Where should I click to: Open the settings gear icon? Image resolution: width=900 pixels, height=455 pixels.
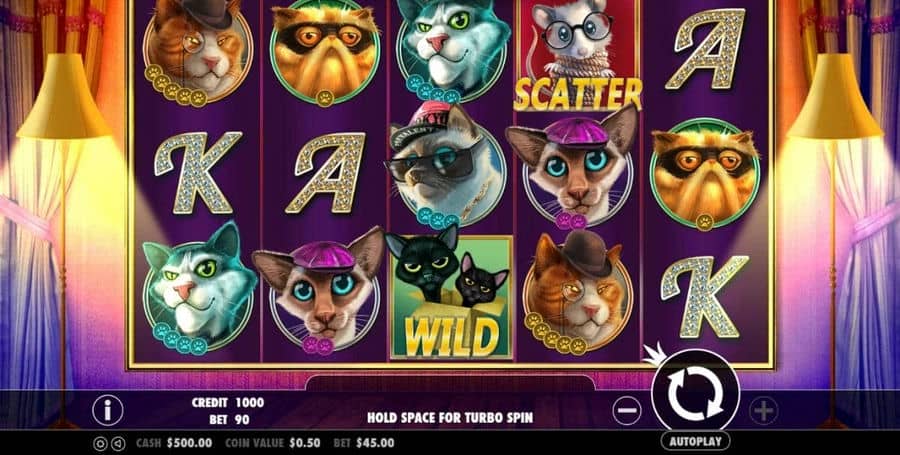[x=100, y=443]
